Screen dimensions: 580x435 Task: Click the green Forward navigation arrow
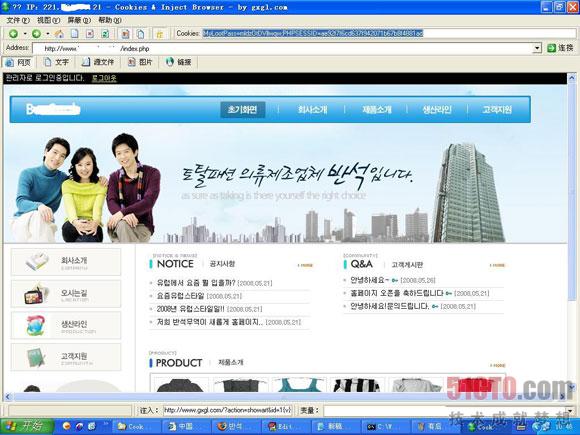(x=36, y=34)
